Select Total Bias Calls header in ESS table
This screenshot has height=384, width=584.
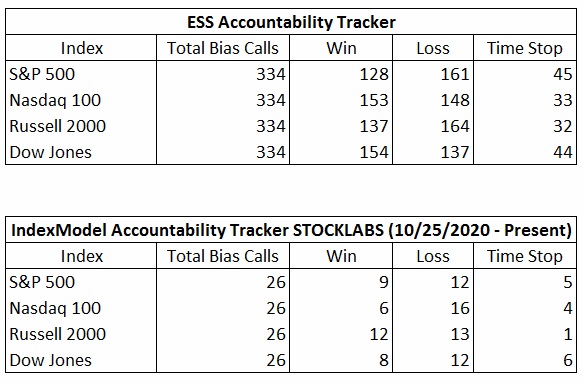click(223, 48)
